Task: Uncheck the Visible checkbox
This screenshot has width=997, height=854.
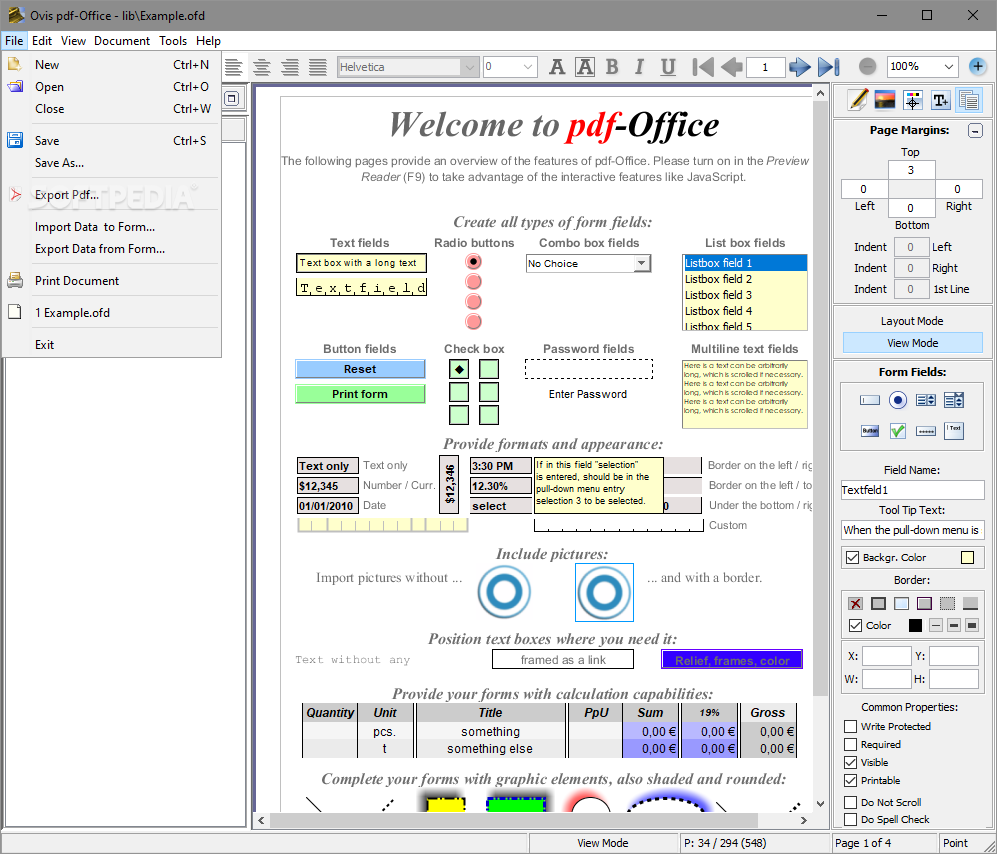Action: (850, 762)
